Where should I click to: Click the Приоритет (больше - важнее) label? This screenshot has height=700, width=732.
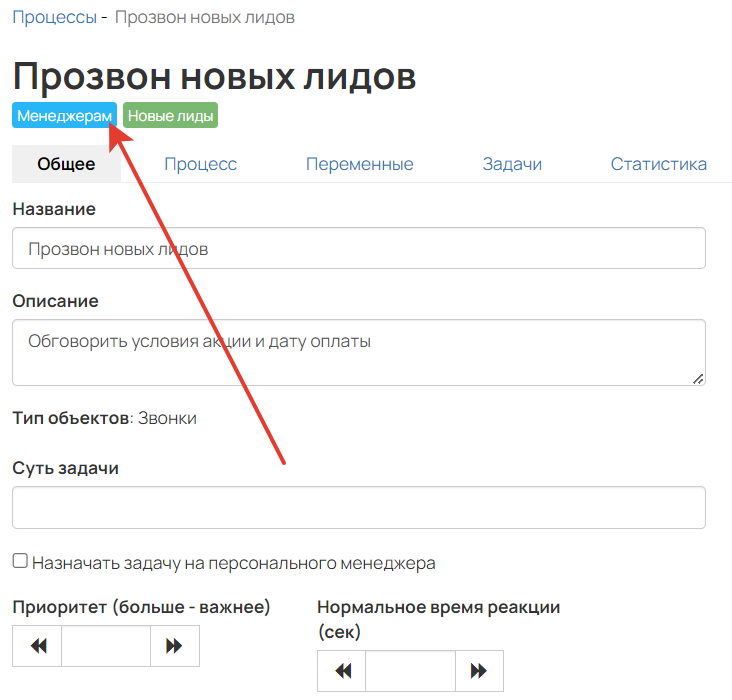[141, 607]
